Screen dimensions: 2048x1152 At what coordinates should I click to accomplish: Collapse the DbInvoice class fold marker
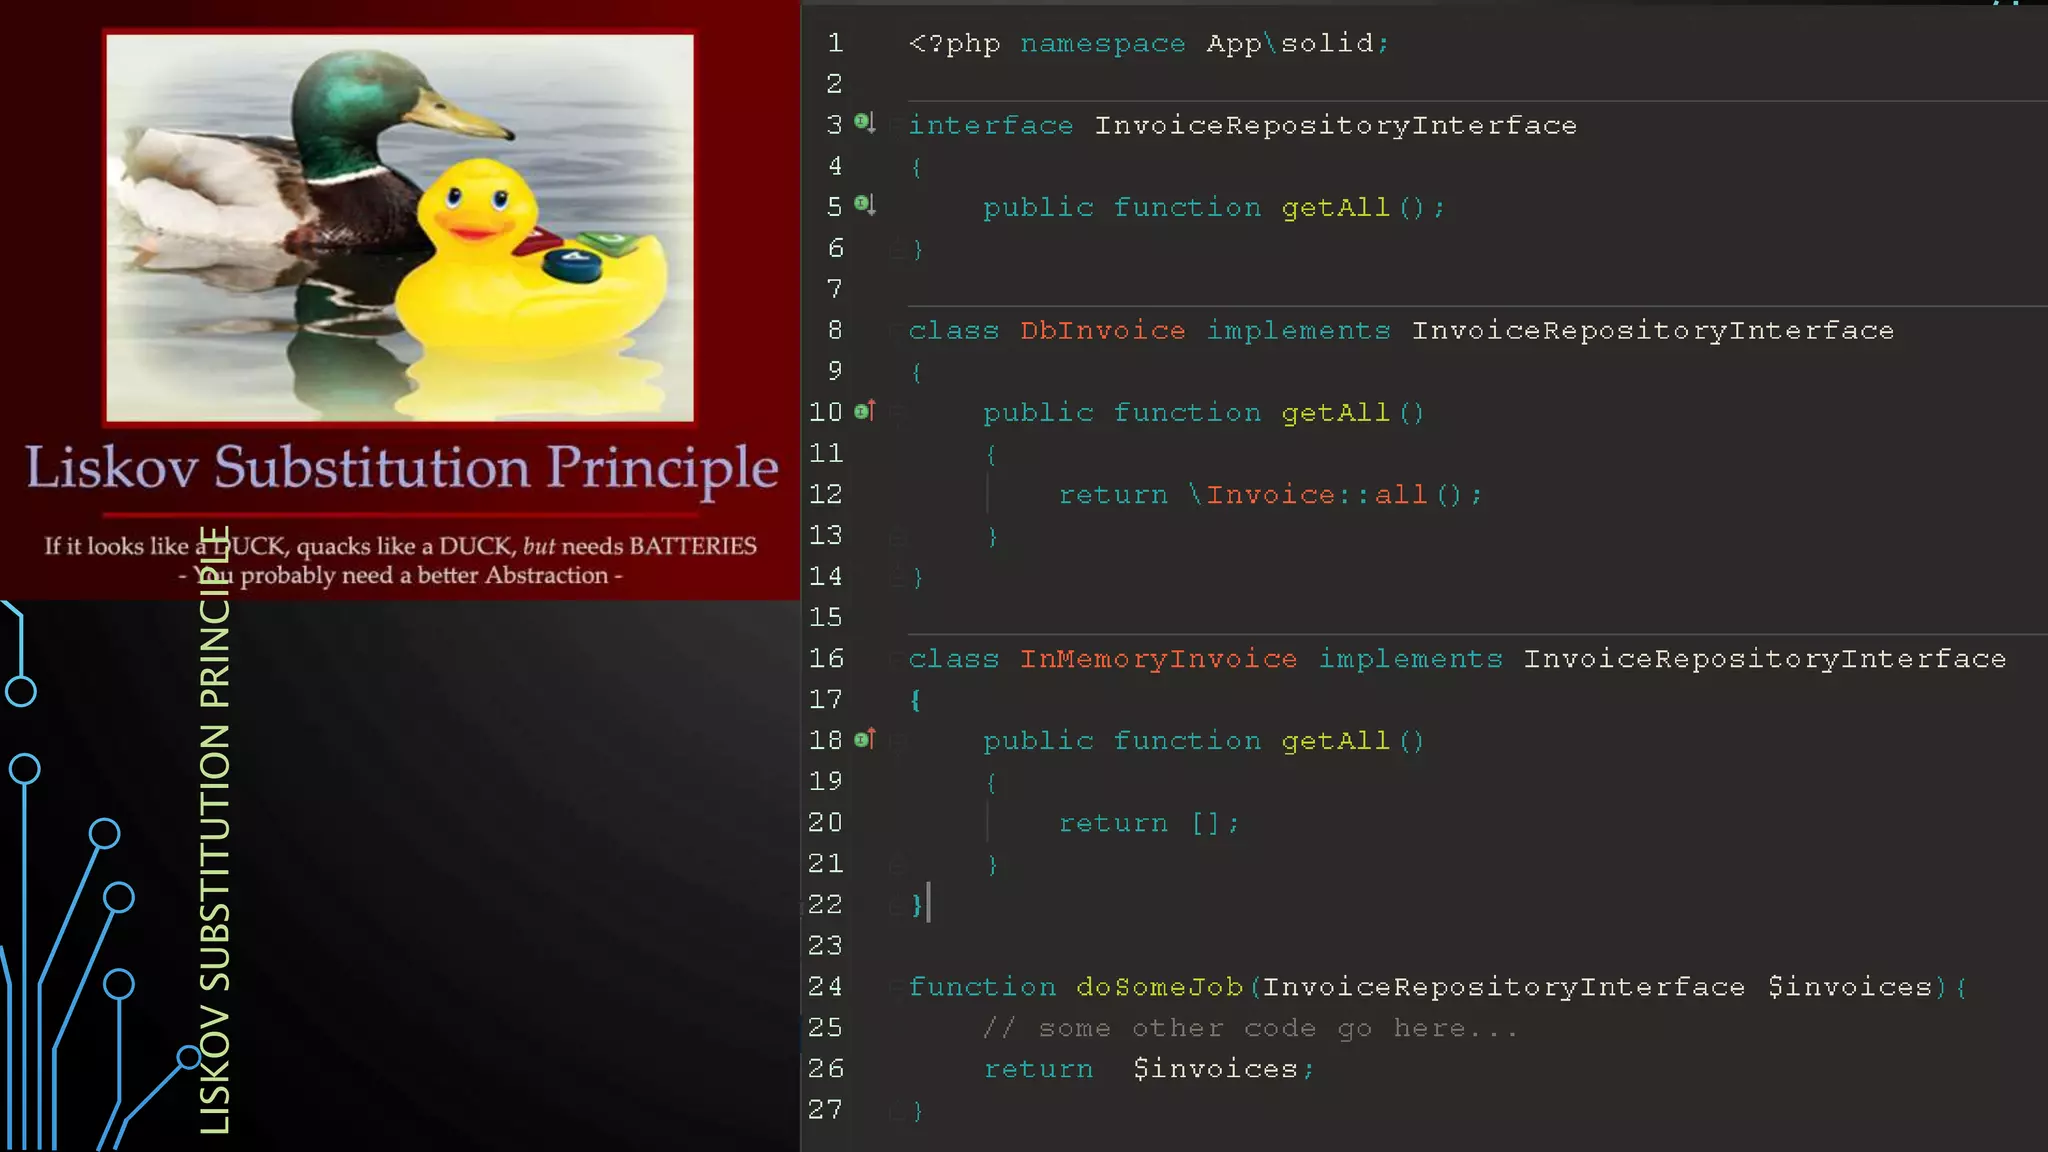coord(897,331)
